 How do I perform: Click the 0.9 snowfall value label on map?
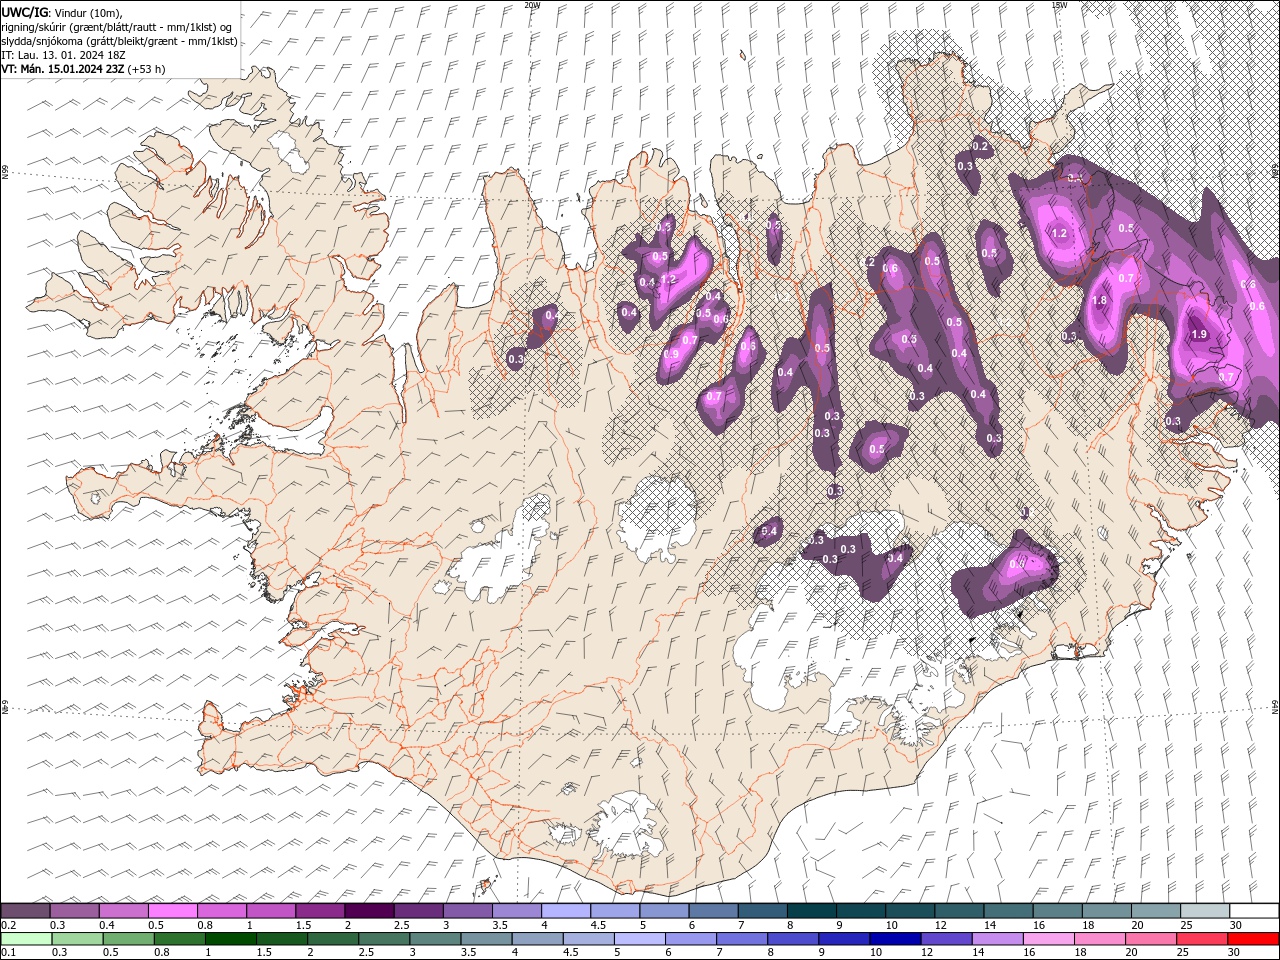tap(671, 354)
